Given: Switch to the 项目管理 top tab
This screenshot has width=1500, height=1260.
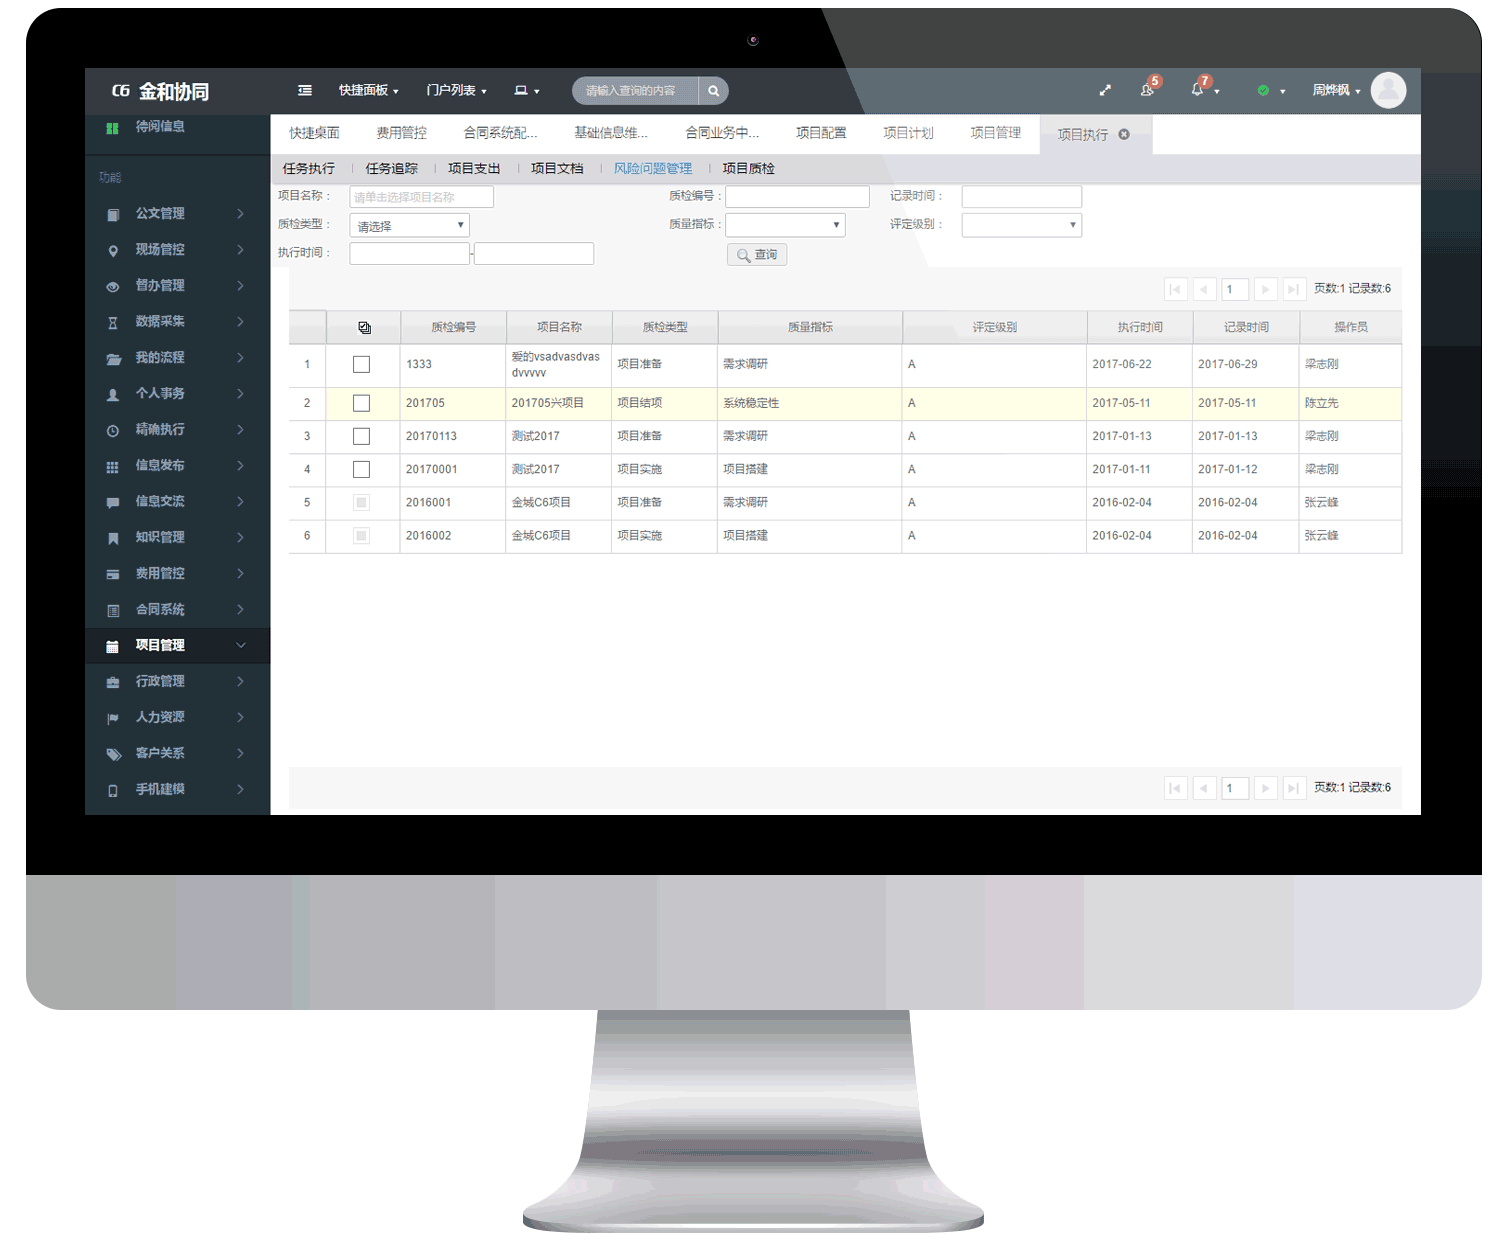Looking at the screenshot, I should coord(995,133).
